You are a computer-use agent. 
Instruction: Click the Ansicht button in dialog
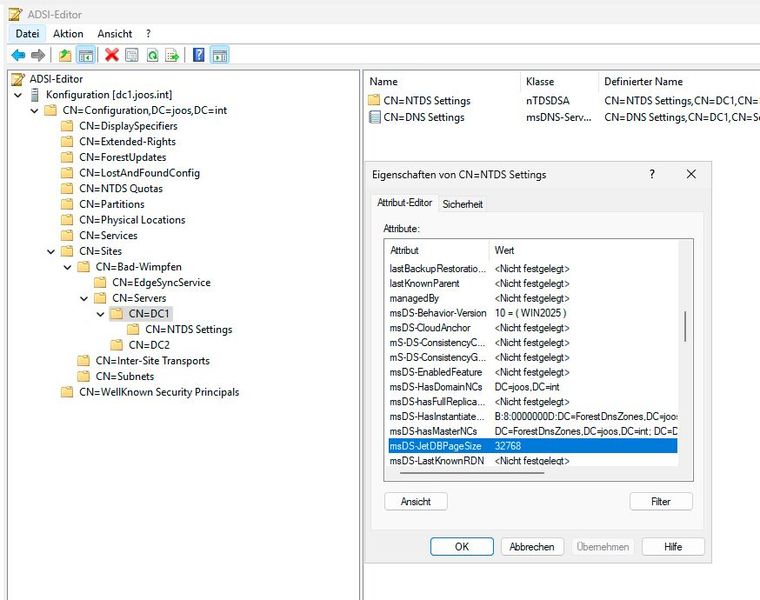point(415,502)
